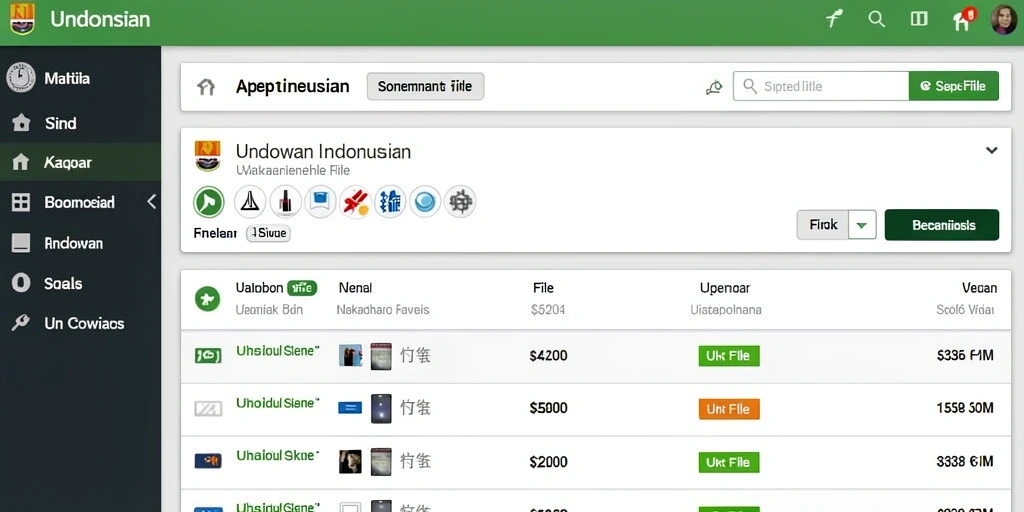1024x512 pixels.
Task: Click the search magnifier icon in top bar
Action: pyautogui.click(x=876, y=19)
